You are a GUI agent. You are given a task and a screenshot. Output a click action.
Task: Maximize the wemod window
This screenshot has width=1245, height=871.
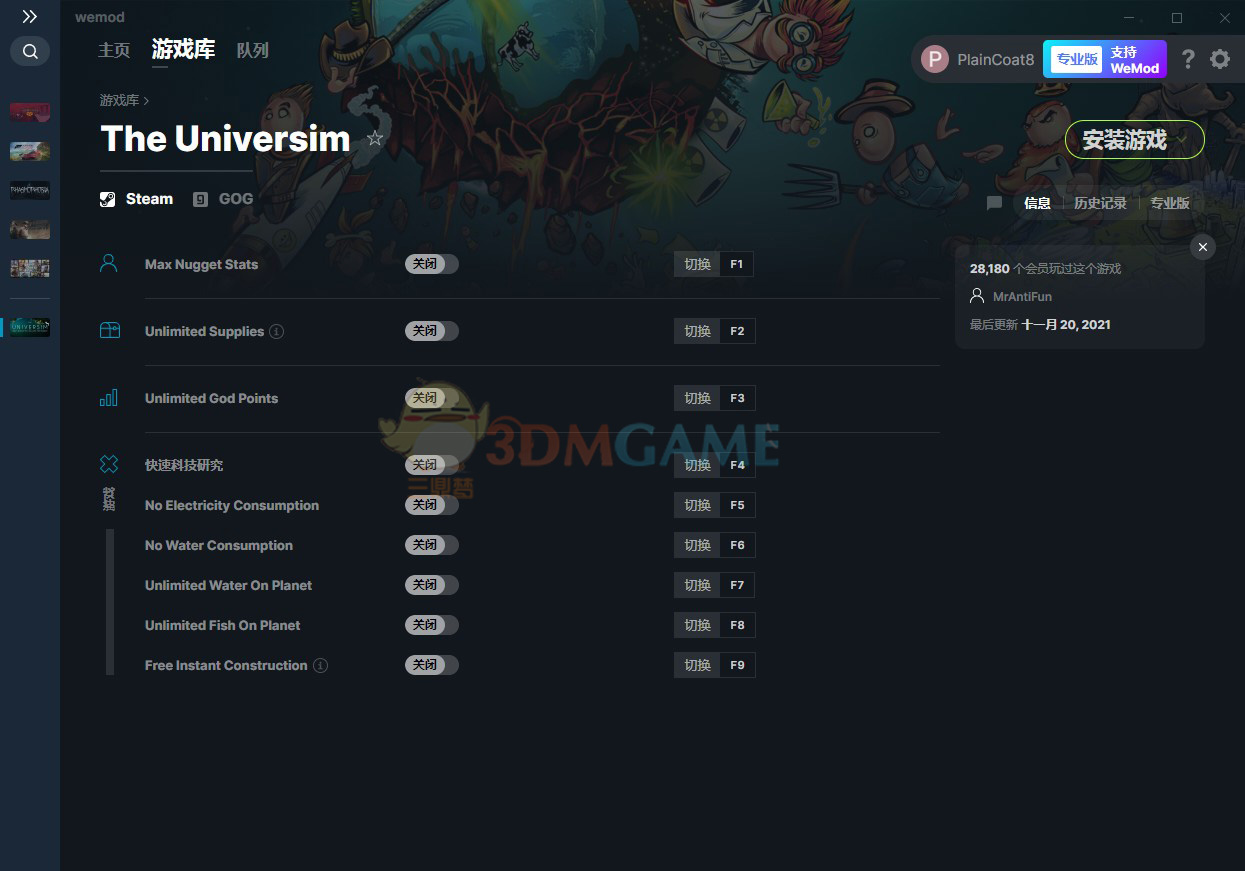pos(1177,18)
